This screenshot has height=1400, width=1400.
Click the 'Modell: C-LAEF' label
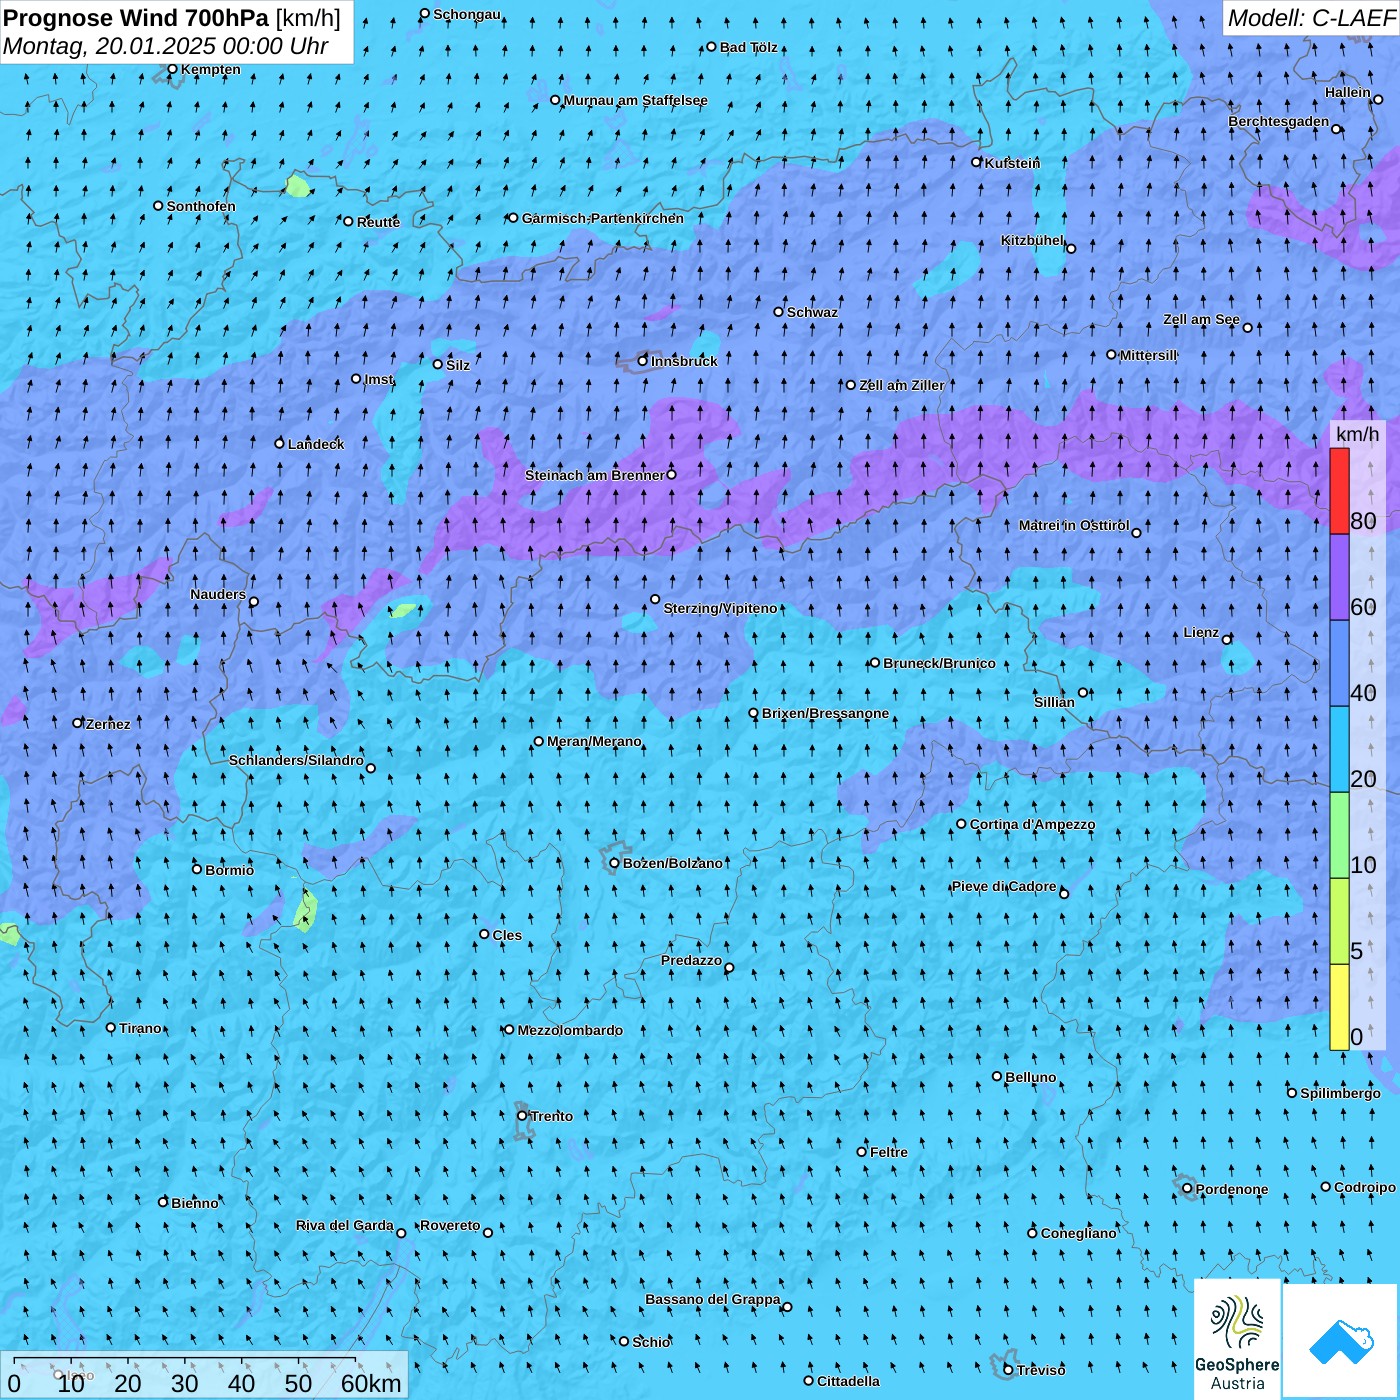point(1311,18)
